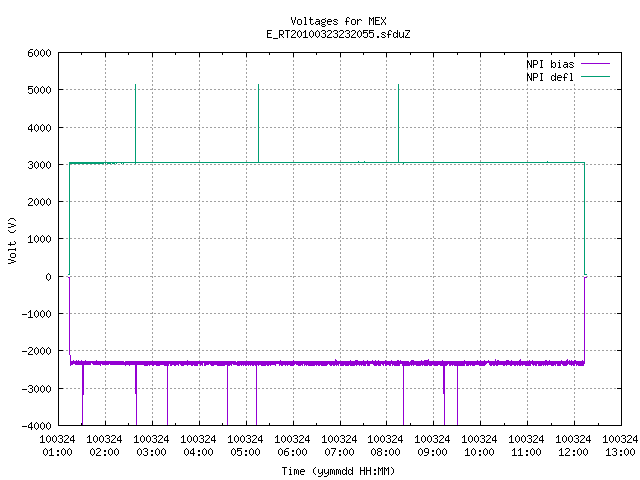
Task: Click the 6000 y-axis tick label
Action: tap(39, 53)
